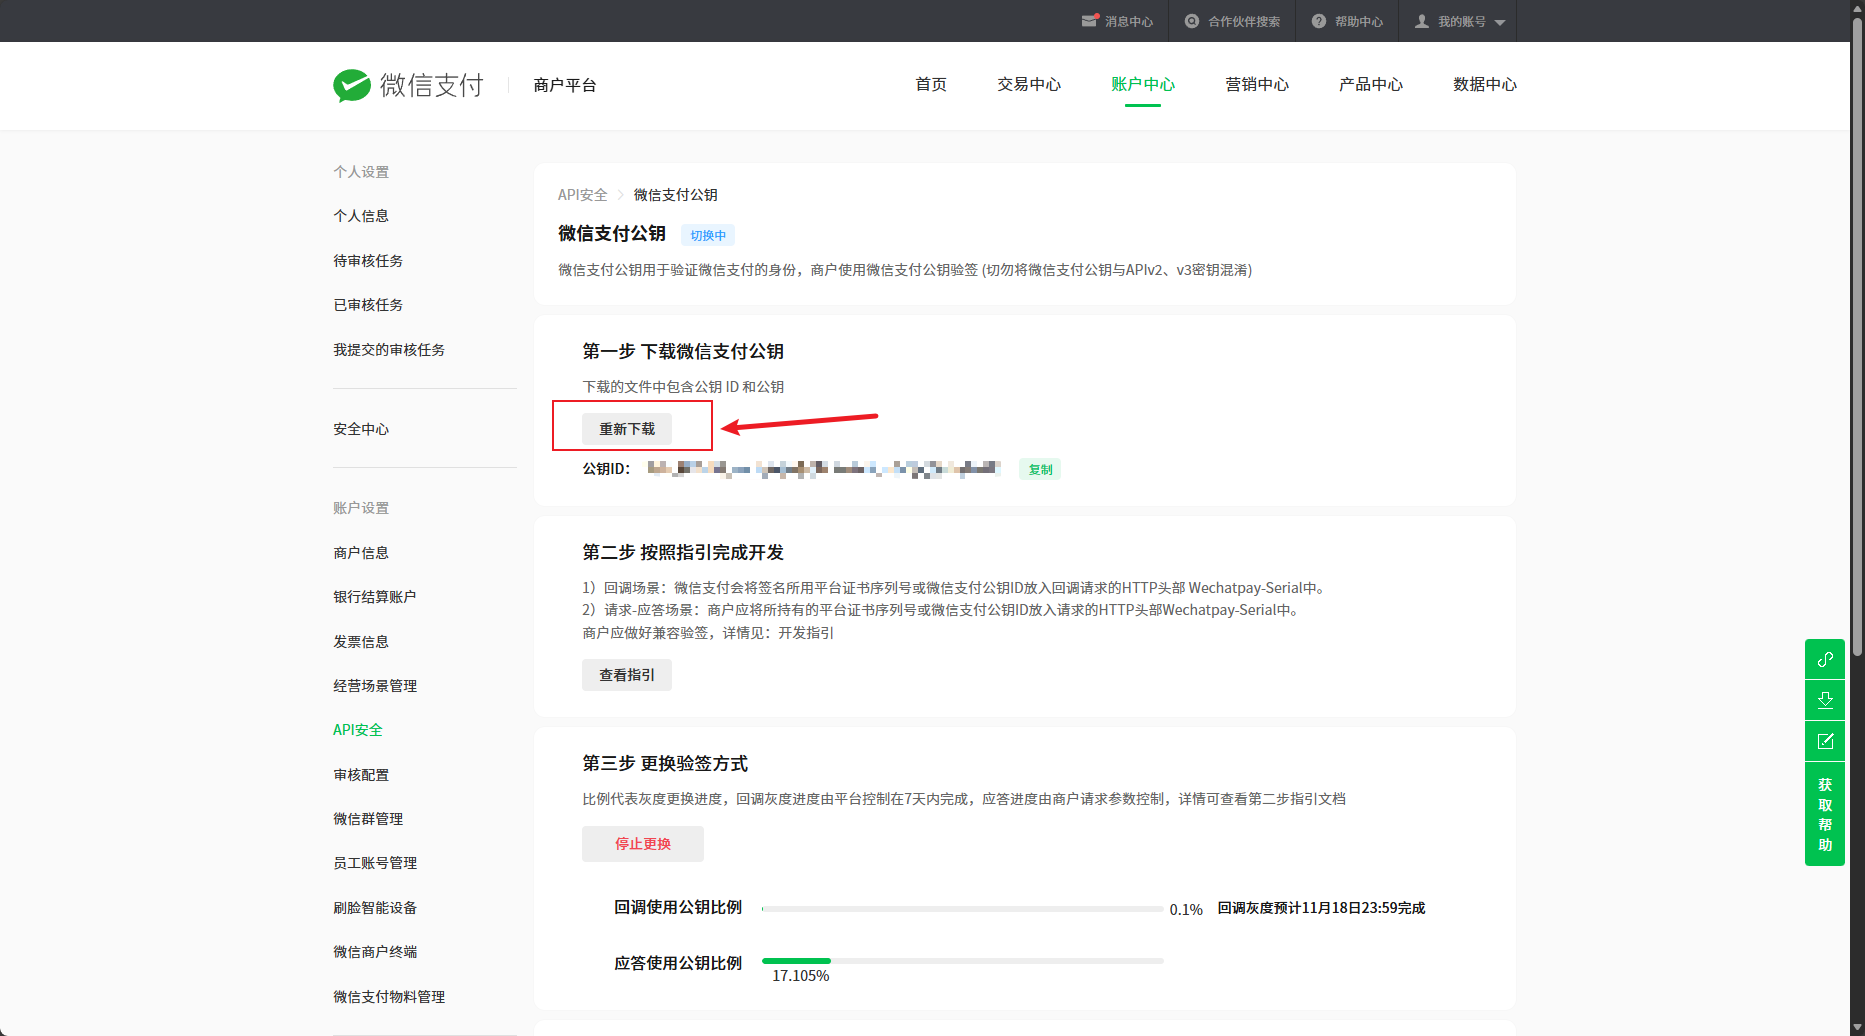
Task: Copy the public key ID with 复制
Action: click(1040, 470)
